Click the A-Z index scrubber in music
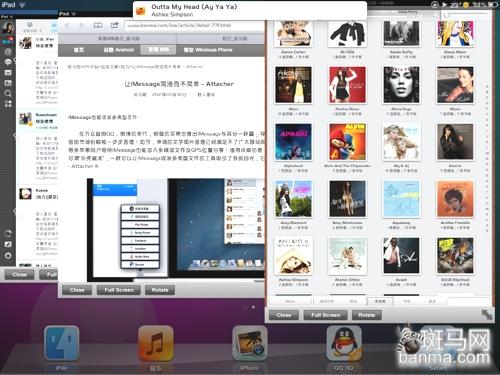The height and width of the screenshot is (375, 500). (487, 158)
